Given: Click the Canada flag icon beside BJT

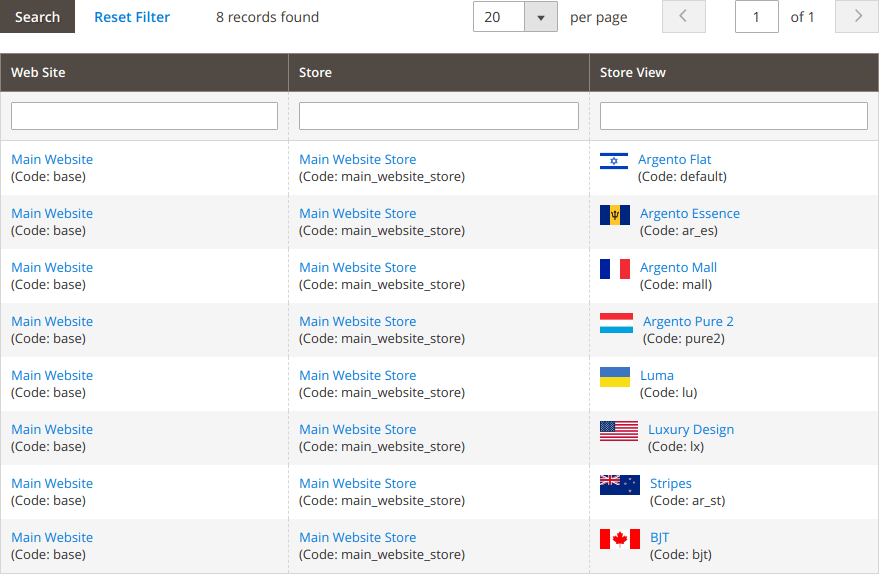Looking at the screenshot, I should click(619, 539).
